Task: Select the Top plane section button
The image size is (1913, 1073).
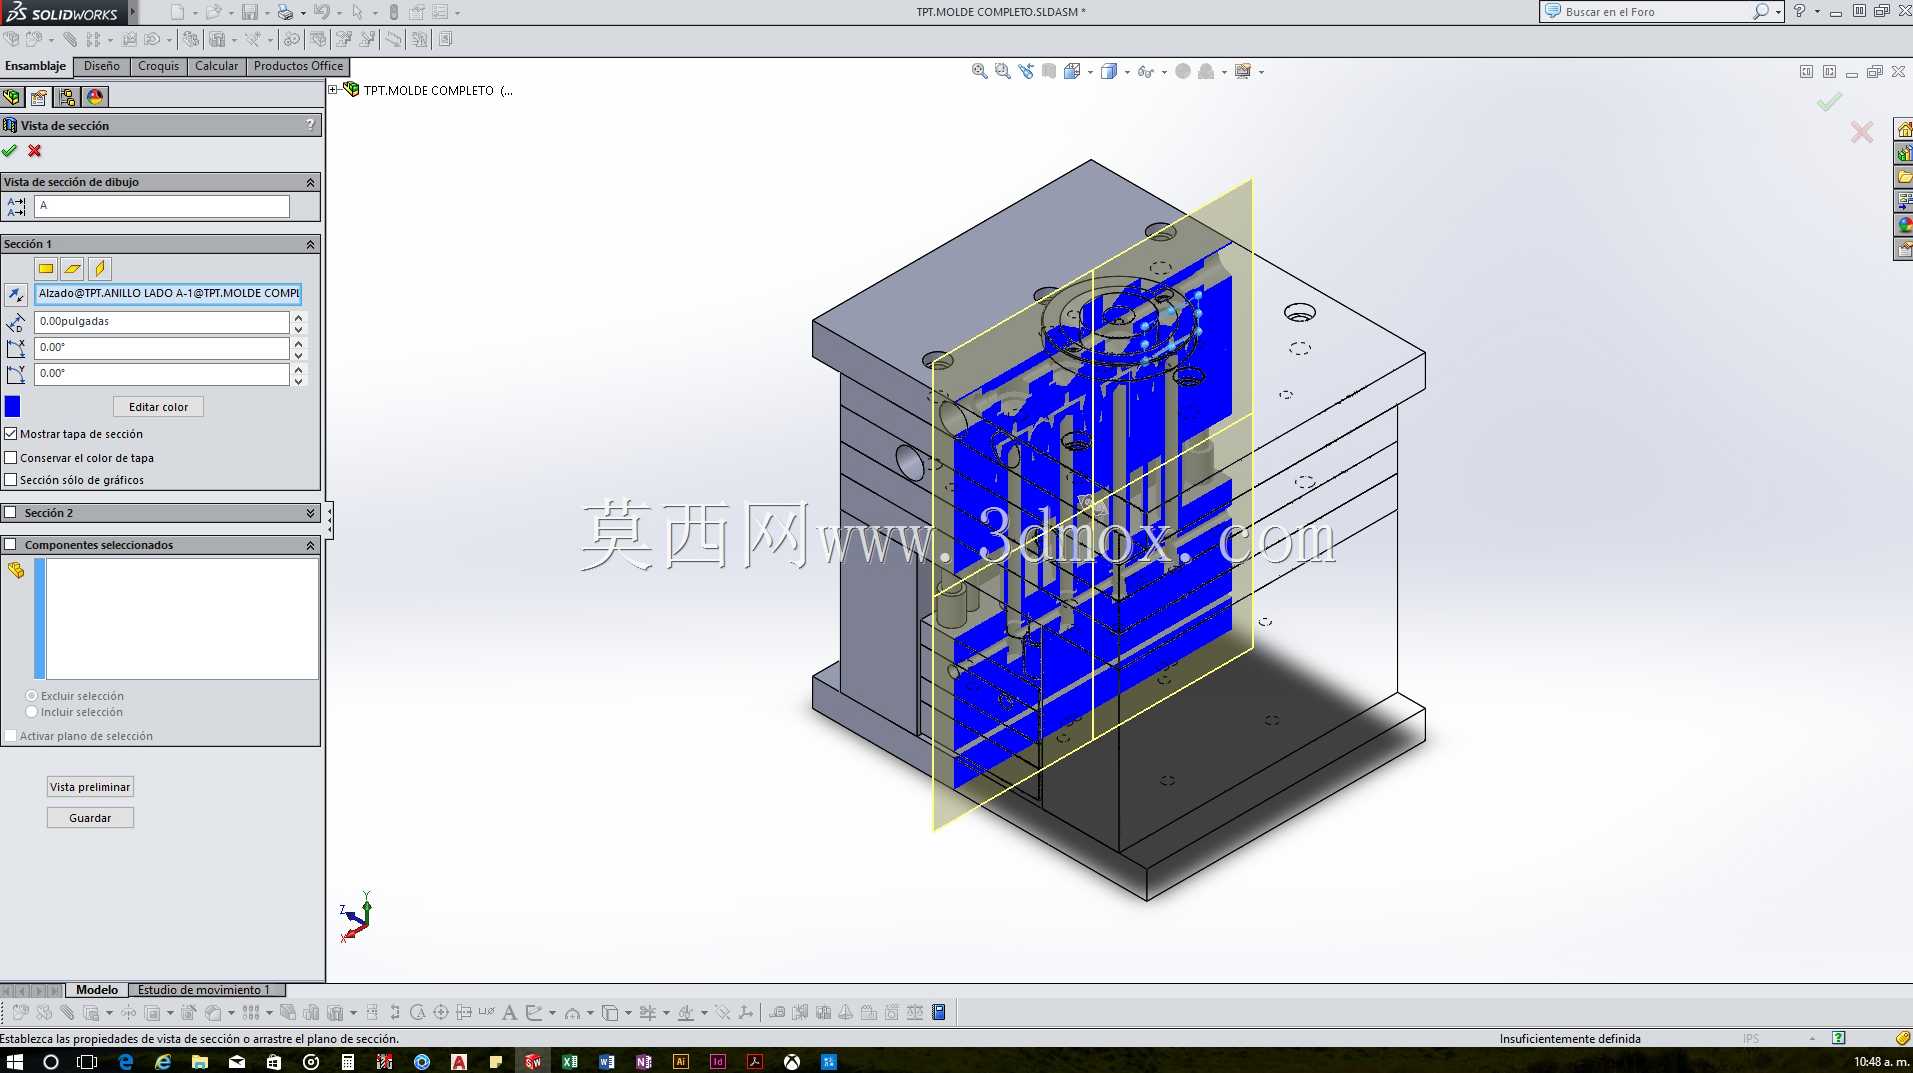Action: point(72,268)
